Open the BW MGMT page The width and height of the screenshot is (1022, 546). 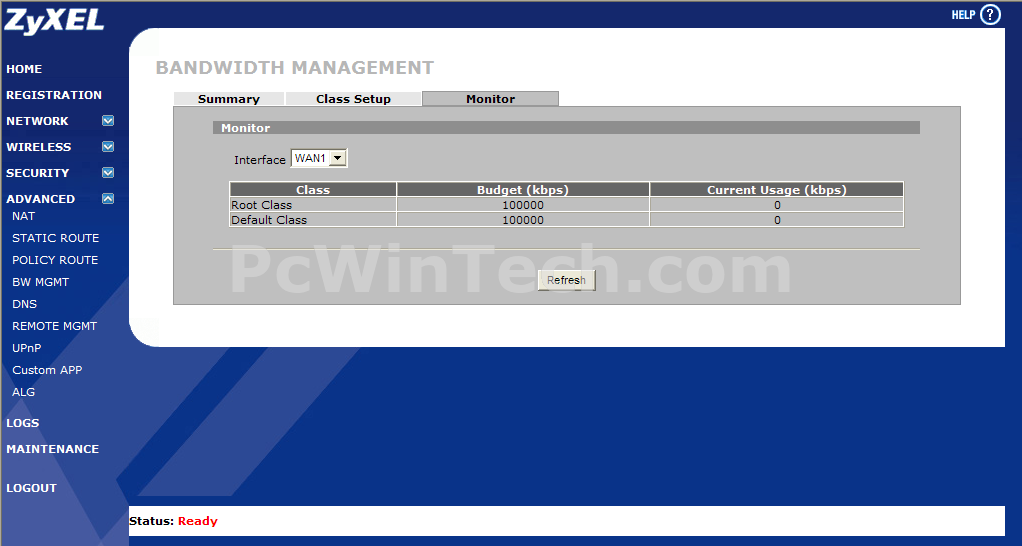tap(40, 282)
